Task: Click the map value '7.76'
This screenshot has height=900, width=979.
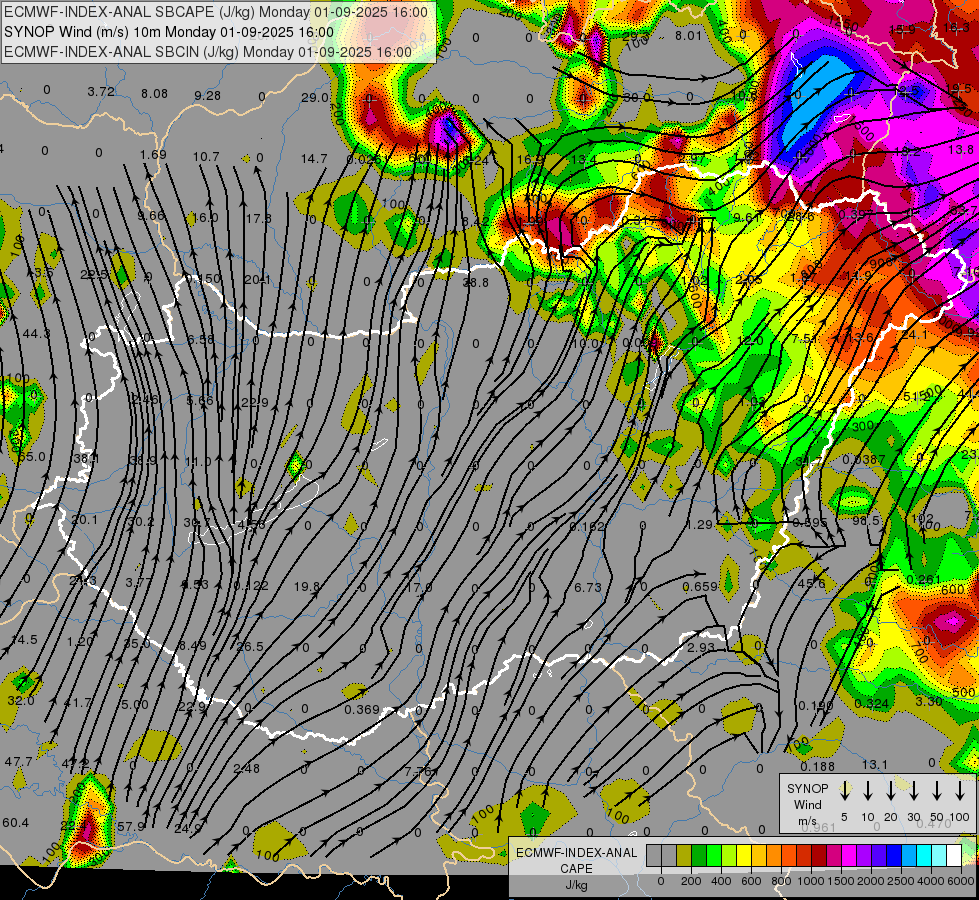Action: tap(417, 771)
